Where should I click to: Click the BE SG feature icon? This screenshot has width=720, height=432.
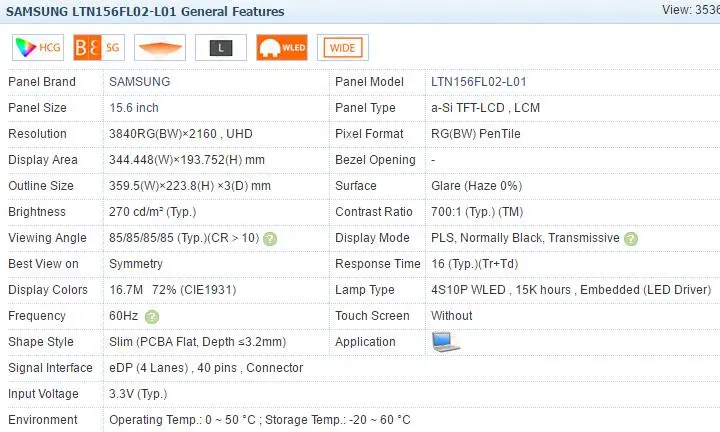click(x=99, y=47)
